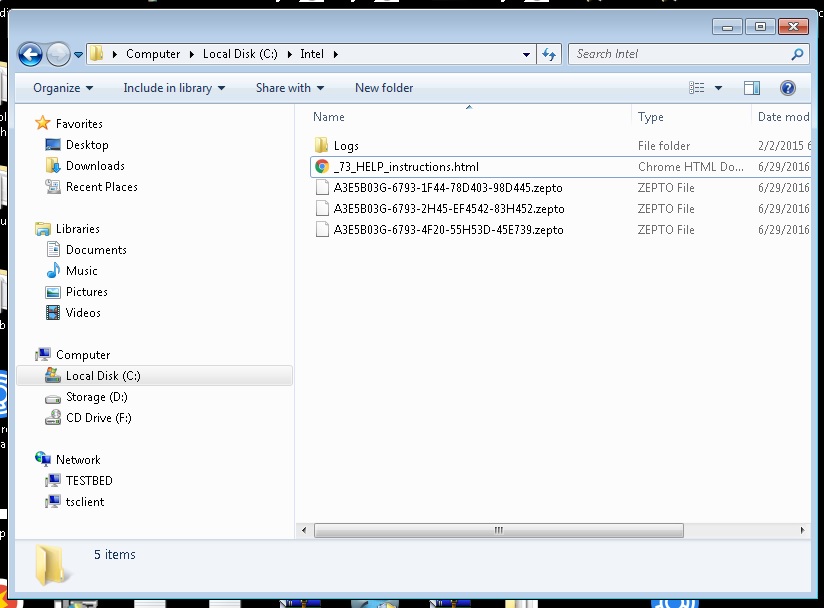Select the A3E5B03G-6793-2H45-EF4542-83H452.zepto file name

(449, 209)
